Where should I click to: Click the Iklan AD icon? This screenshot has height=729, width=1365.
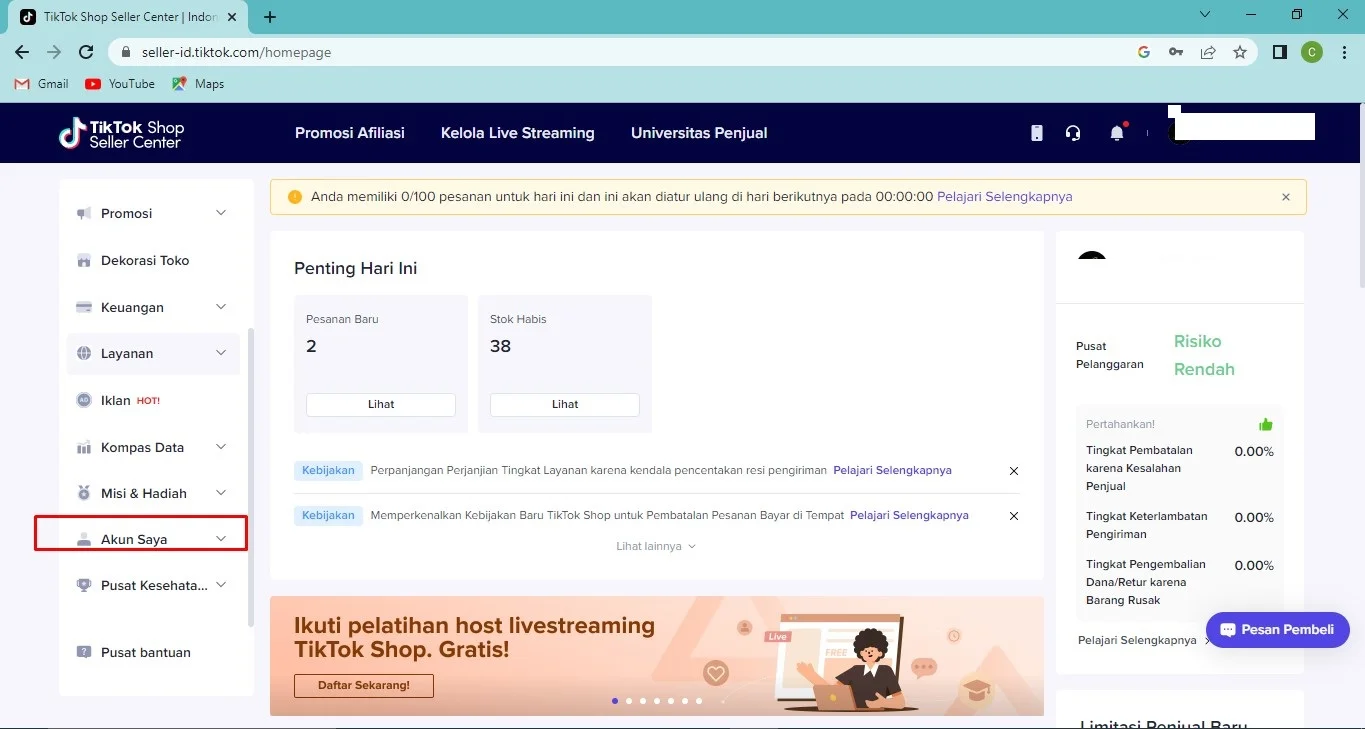84,400
